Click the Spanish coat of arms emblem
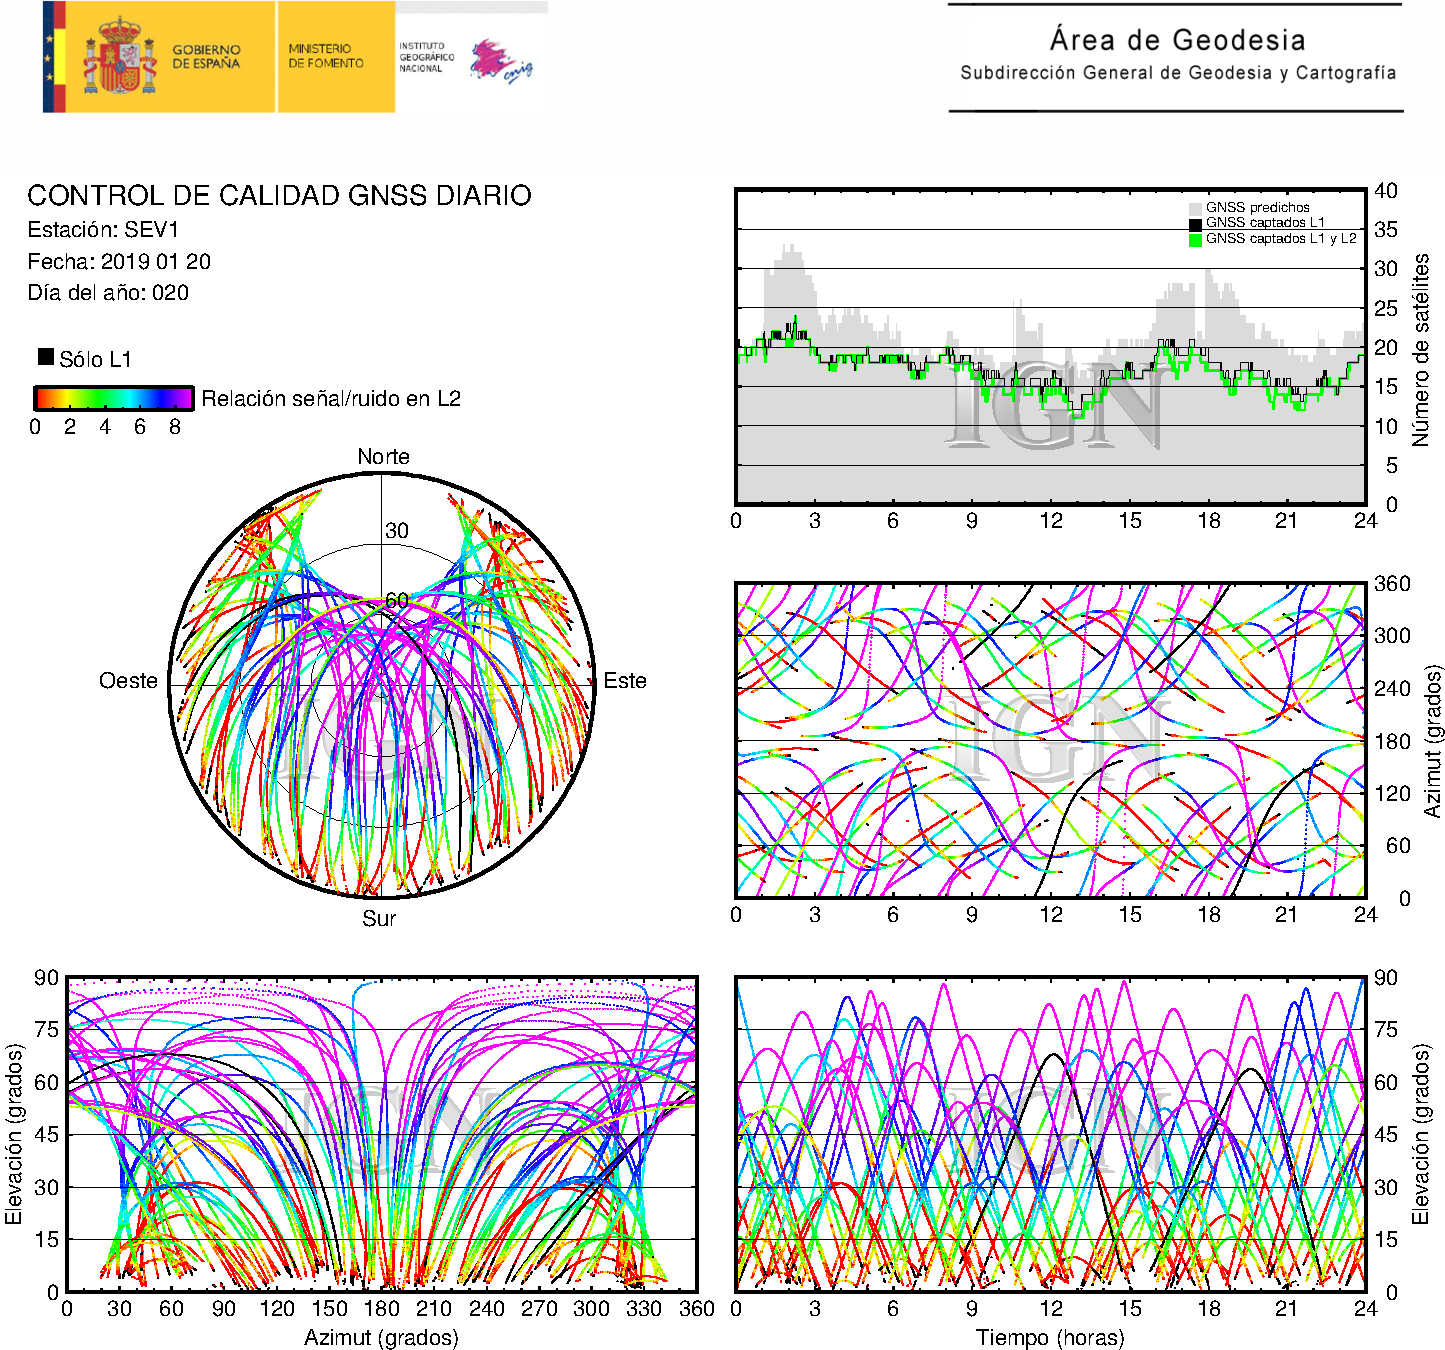 click(x=120, y=57)
